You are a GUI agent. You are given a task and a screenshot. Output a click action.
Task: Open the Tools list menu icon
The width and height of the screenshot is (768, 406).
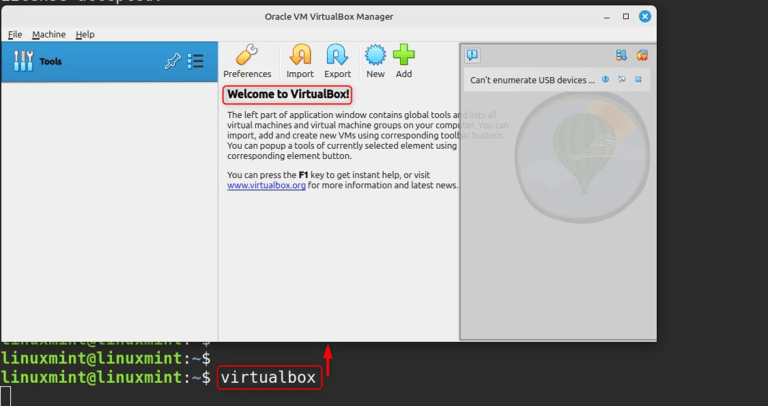[x=195, y=62]
